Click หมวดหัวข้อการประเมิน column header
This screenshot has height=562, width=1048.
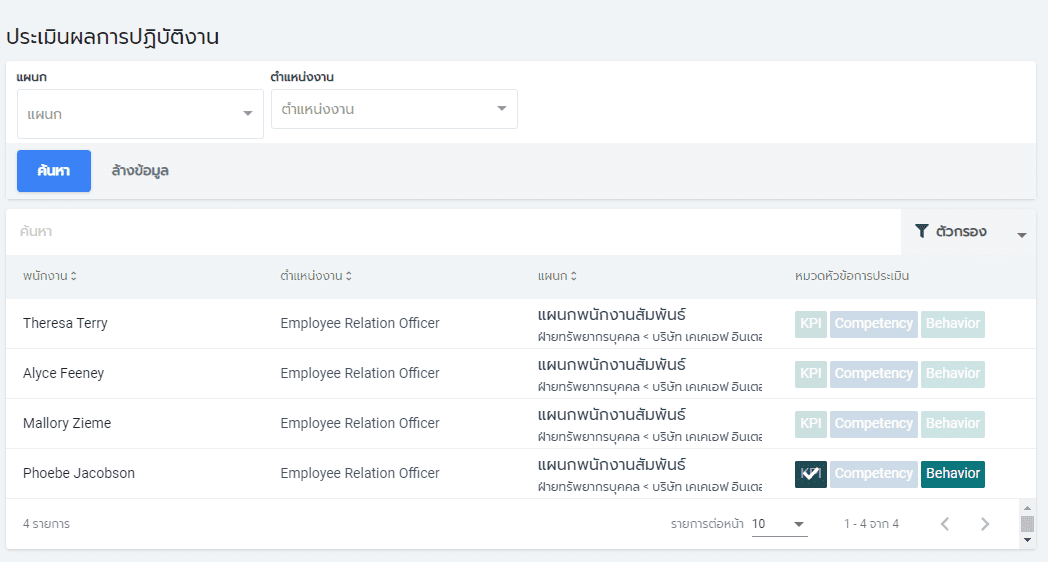[x=852, y=276]
